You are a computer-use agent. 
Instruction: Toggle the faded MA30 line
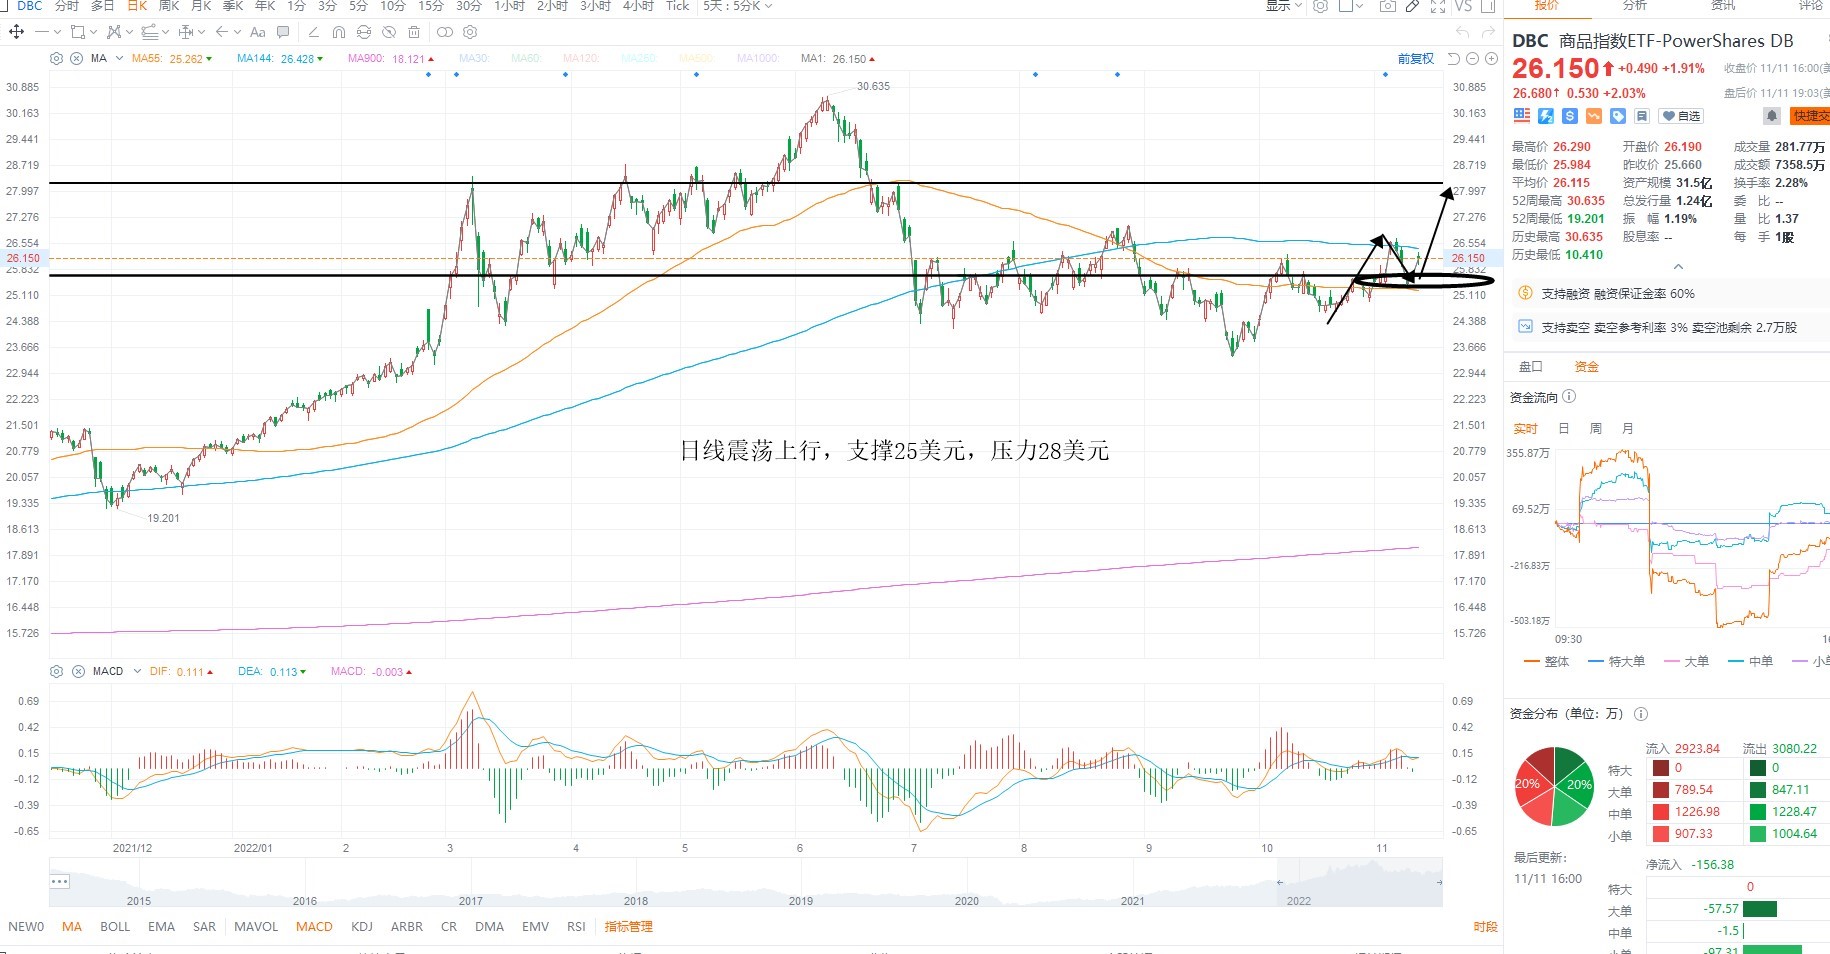[x=474, y=58]
